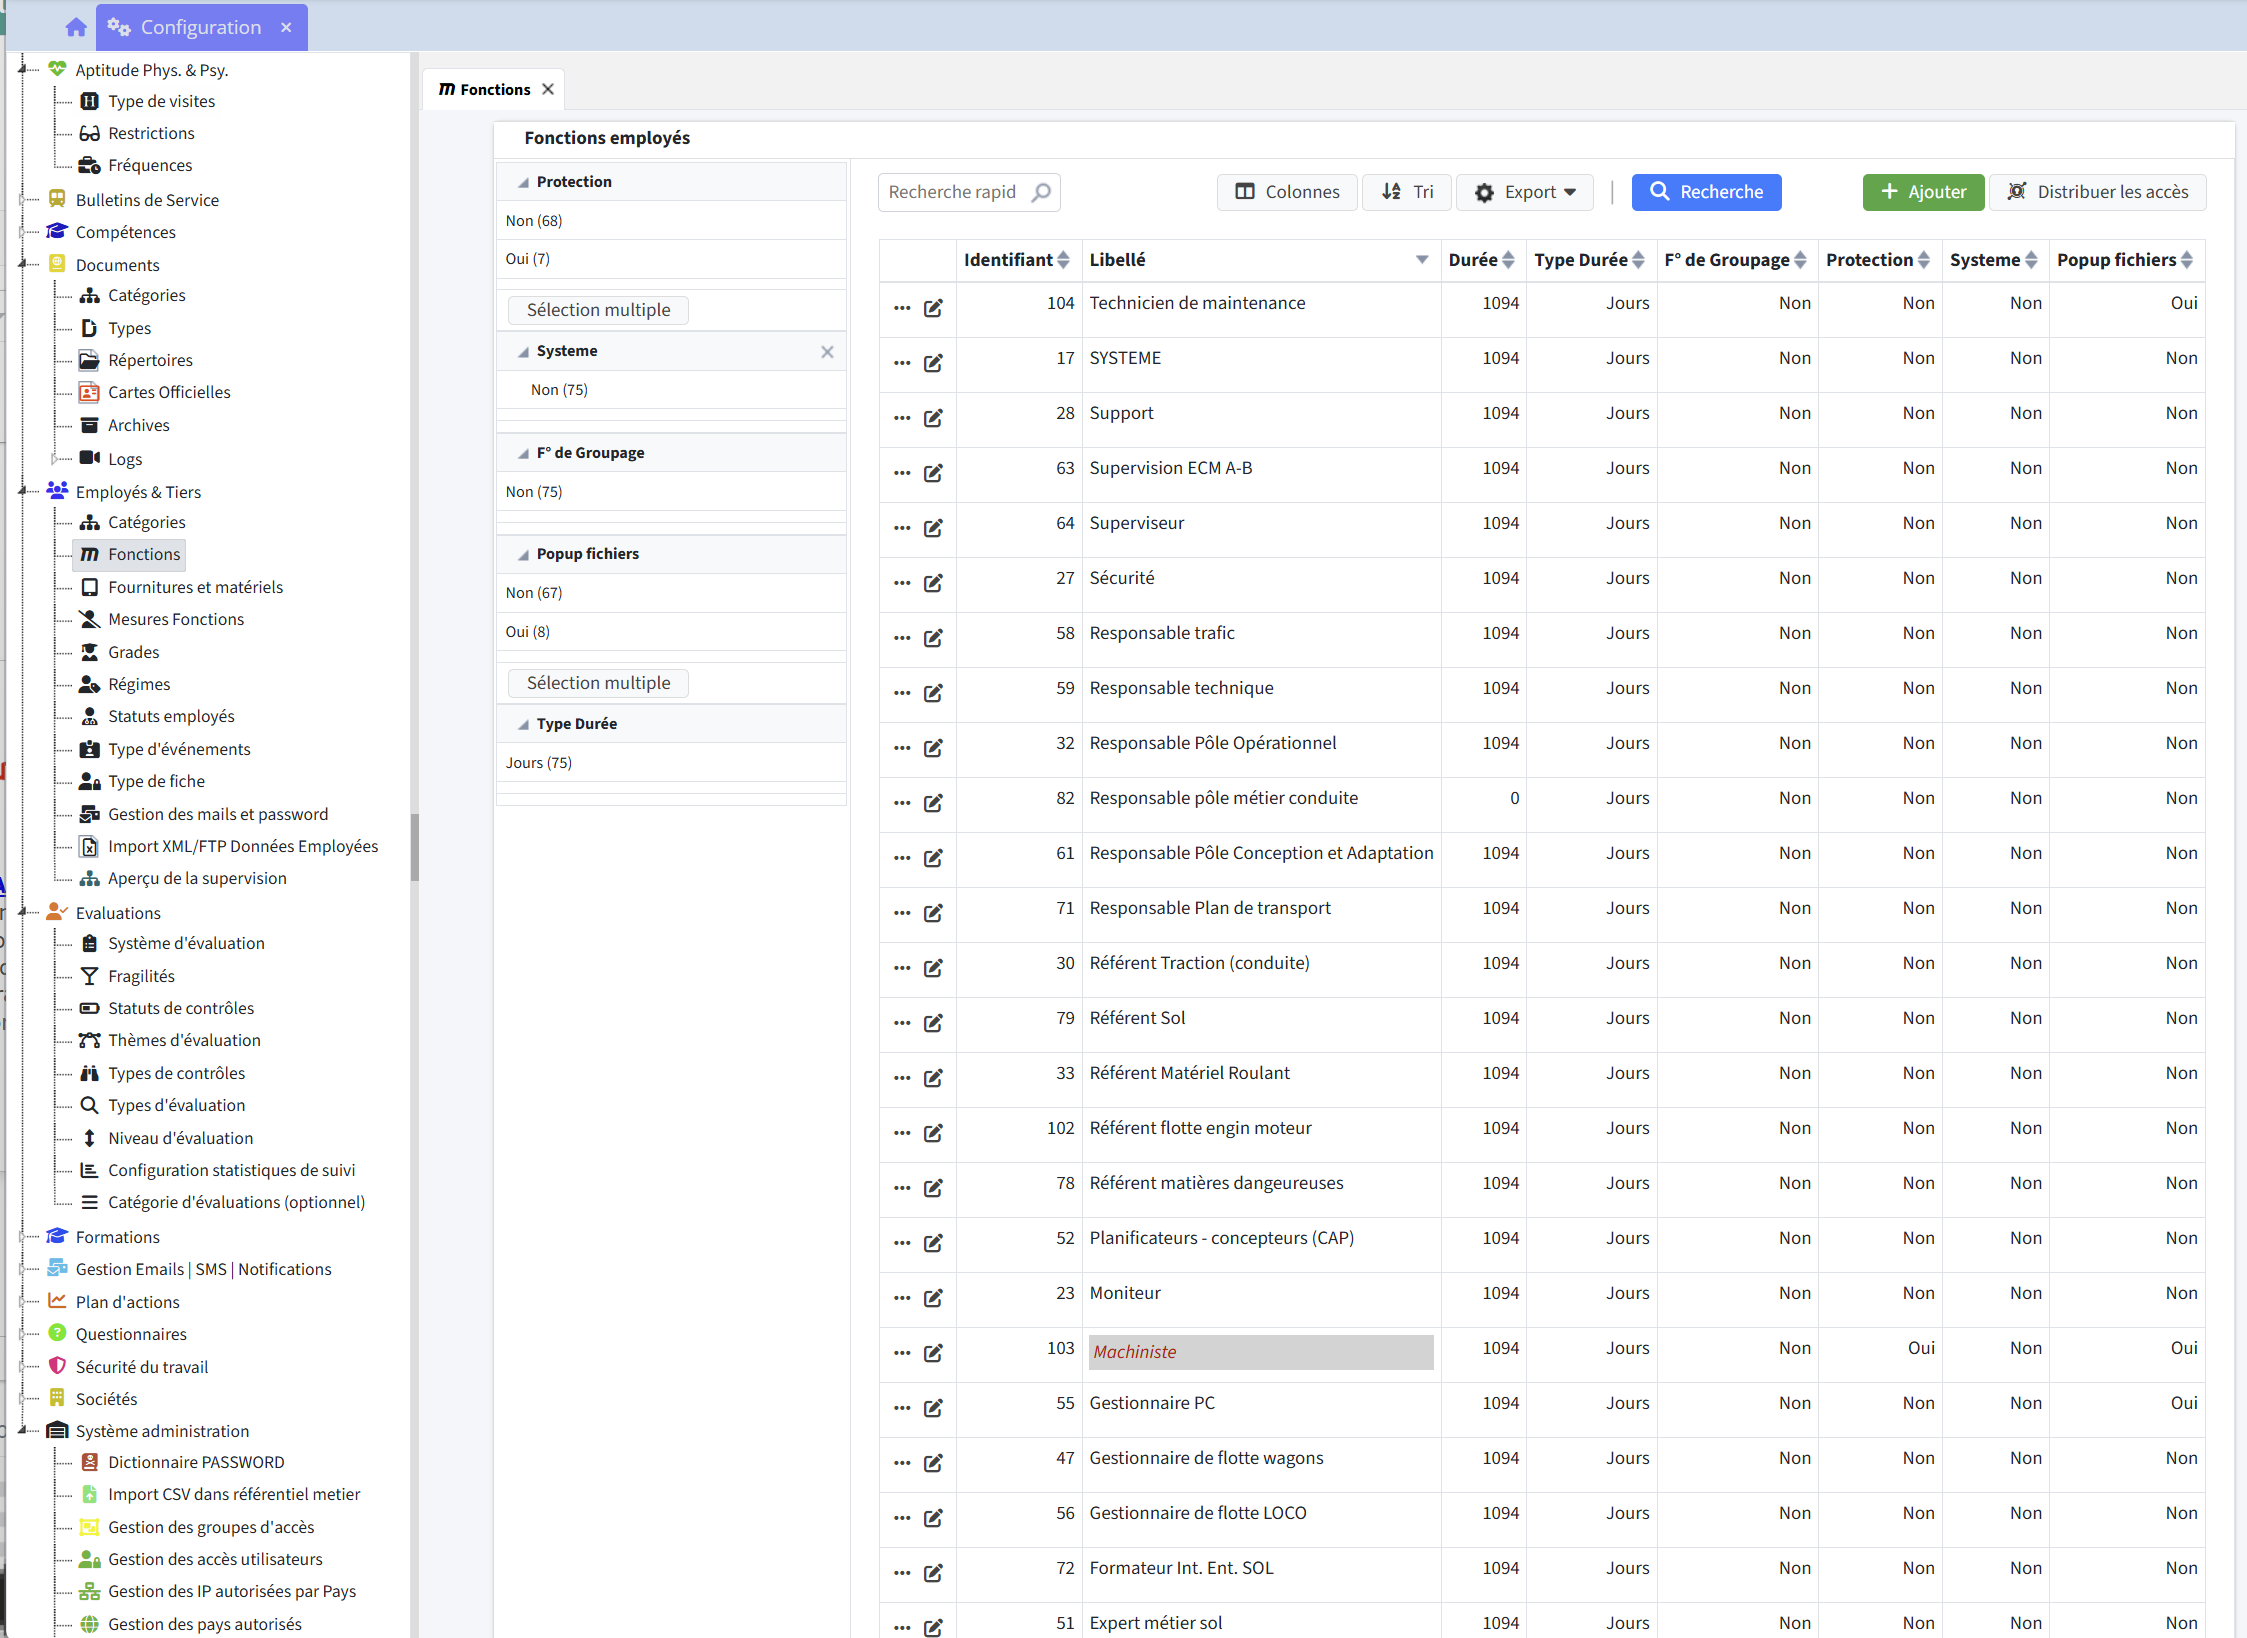
Task: Click the Archives icon under Documents
Action: (90, 424)
